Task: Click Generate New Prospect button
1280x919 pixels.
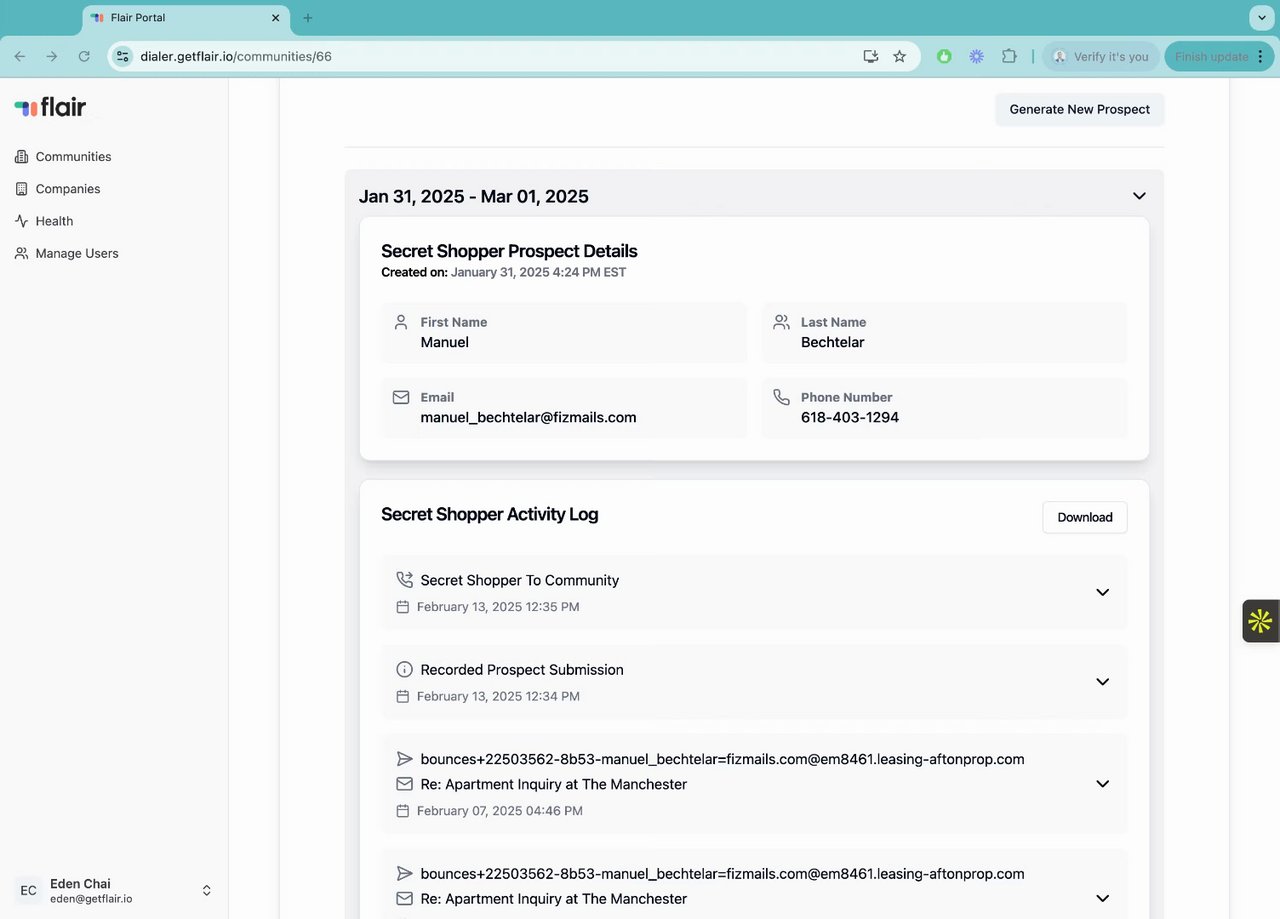Action: (x=1079, y=109)
